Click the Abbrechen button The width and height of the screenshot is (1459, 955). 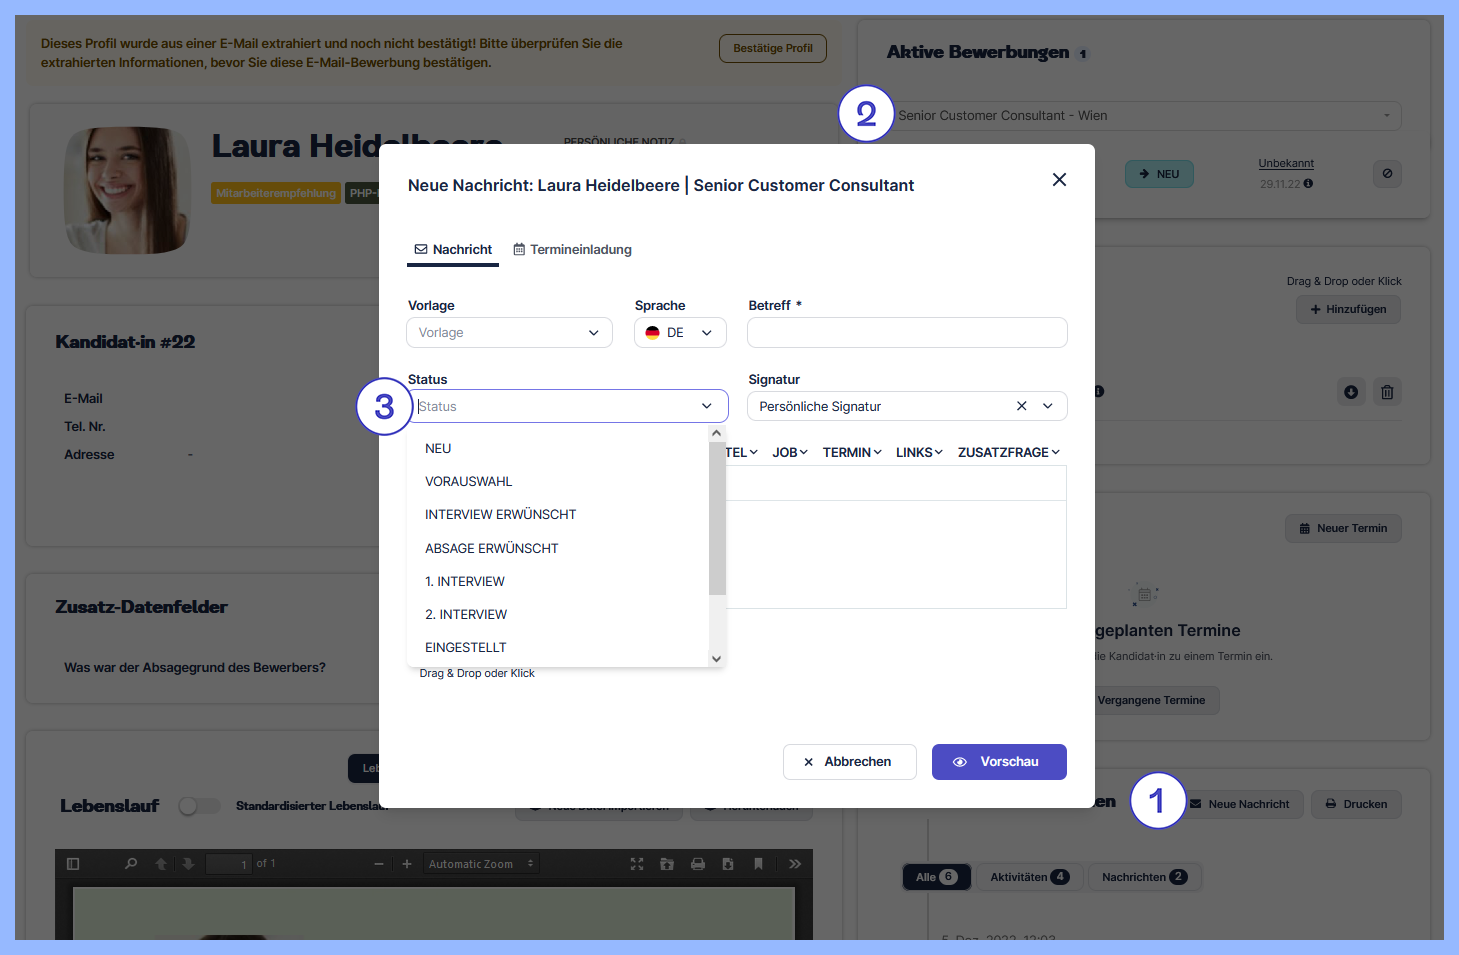[849, 762]
